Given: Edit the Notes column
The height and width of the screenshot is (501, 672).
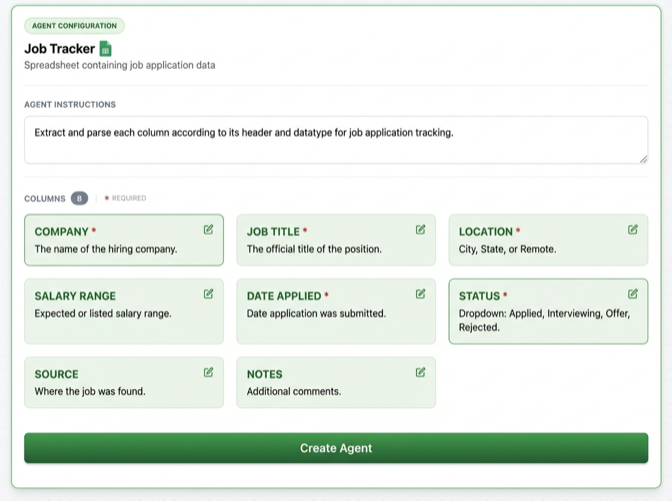Looking at the screenshot, I should pyautogui.click(x=420, y=372).
